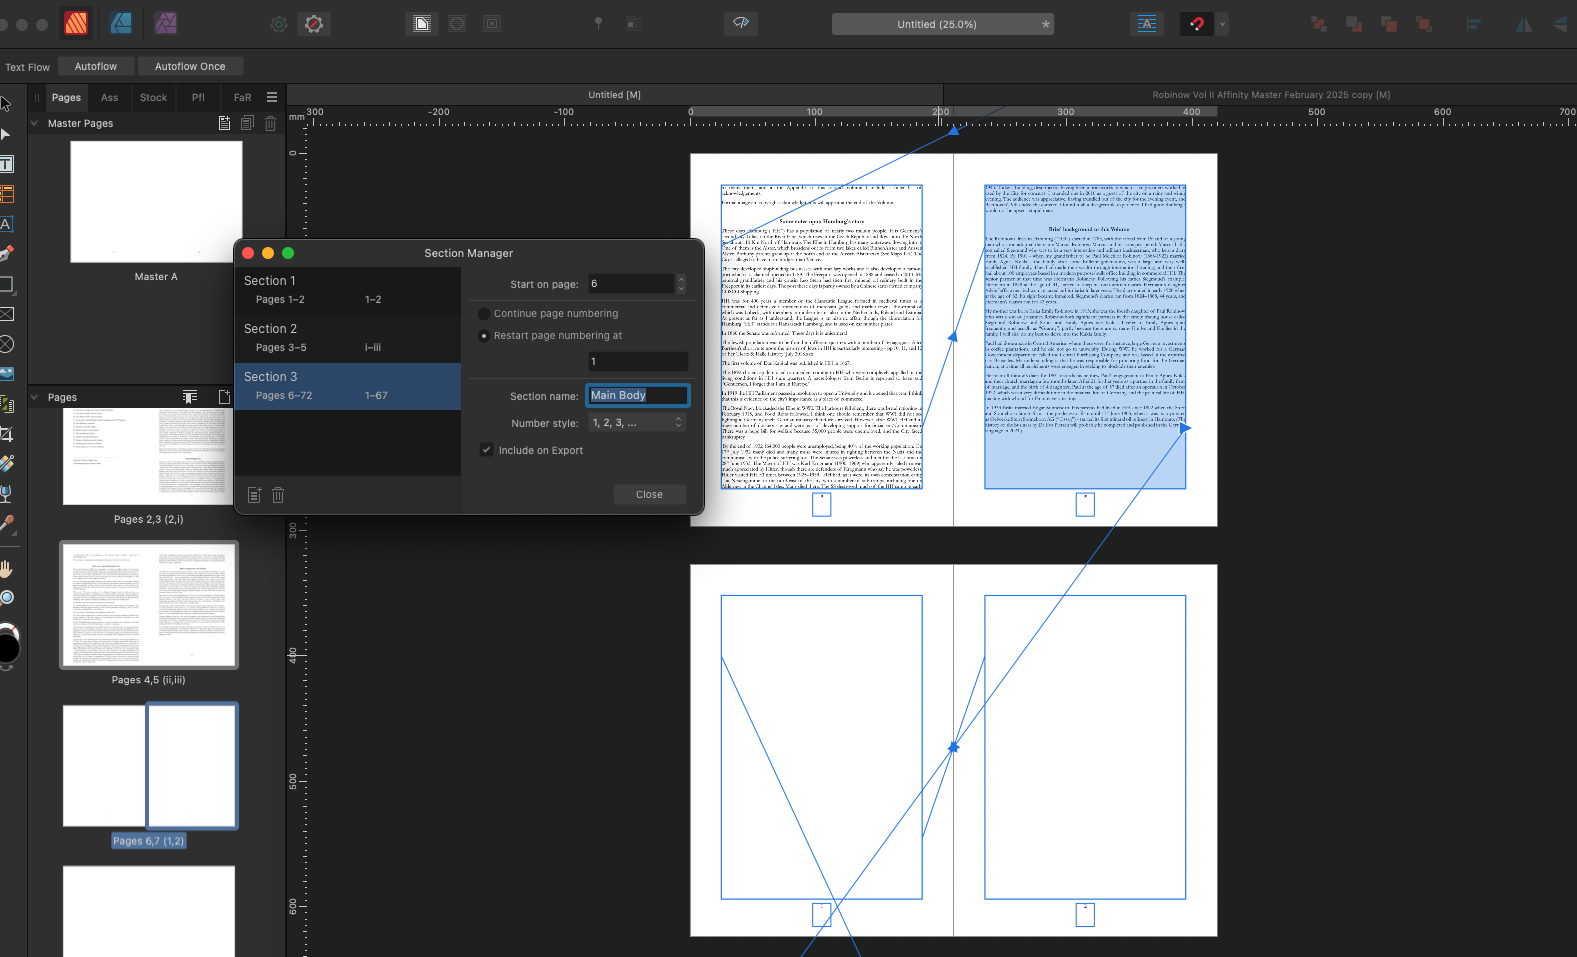Select the Vector Crop tool
This screenshot has height=957, width=1577.
6,434
